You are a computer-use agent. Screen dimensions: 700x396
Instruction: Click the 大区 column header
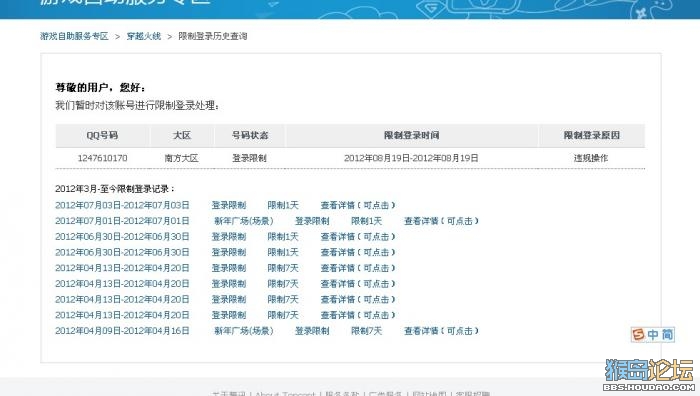[x=182, y=135]
